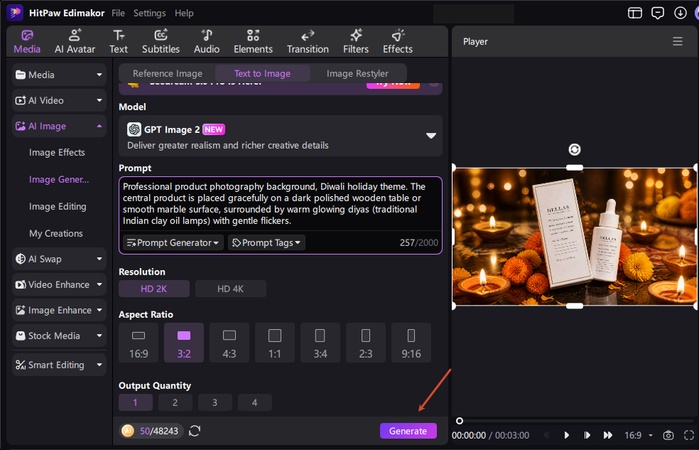The image size is (699, 450).
Task: Click the credits coin icon
Action: pos(128,431)
